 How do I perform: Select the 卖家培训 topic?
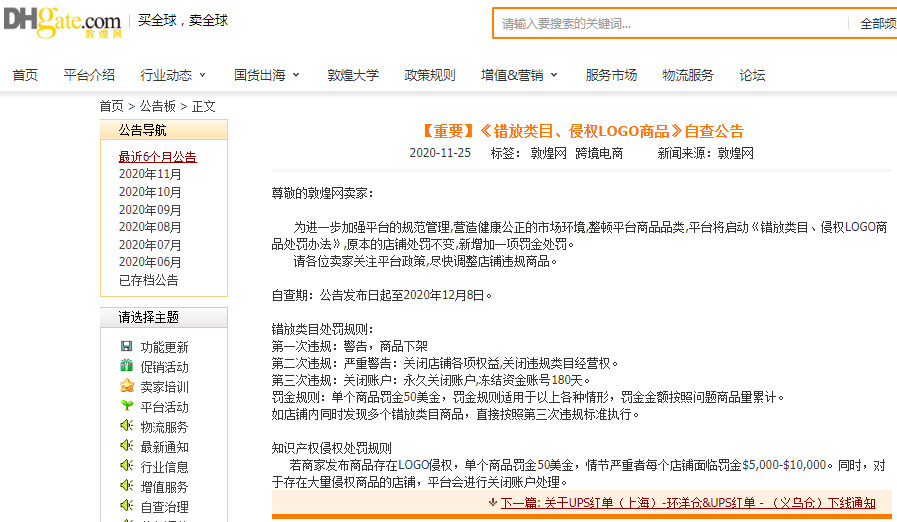tap(164, 387)
